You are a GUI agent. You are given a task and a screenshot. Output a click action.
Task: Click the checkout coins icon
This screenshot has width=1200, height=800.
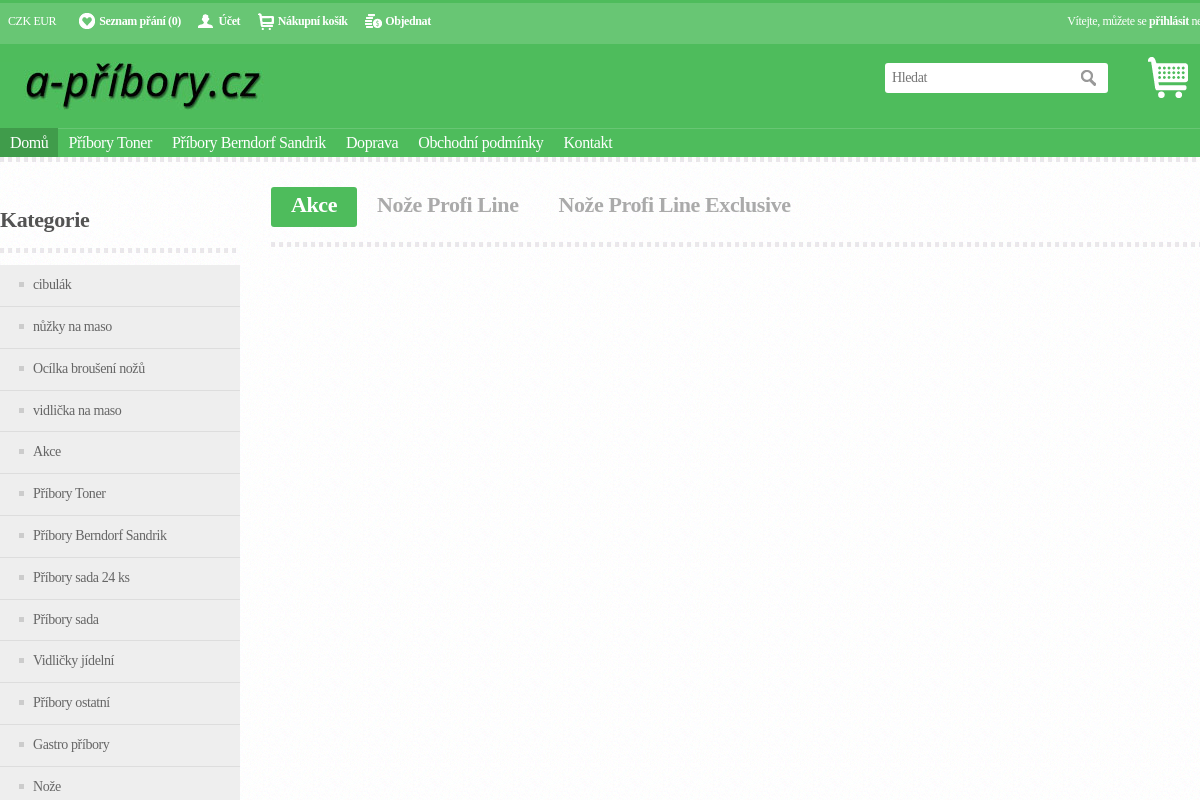pos(373,21)
